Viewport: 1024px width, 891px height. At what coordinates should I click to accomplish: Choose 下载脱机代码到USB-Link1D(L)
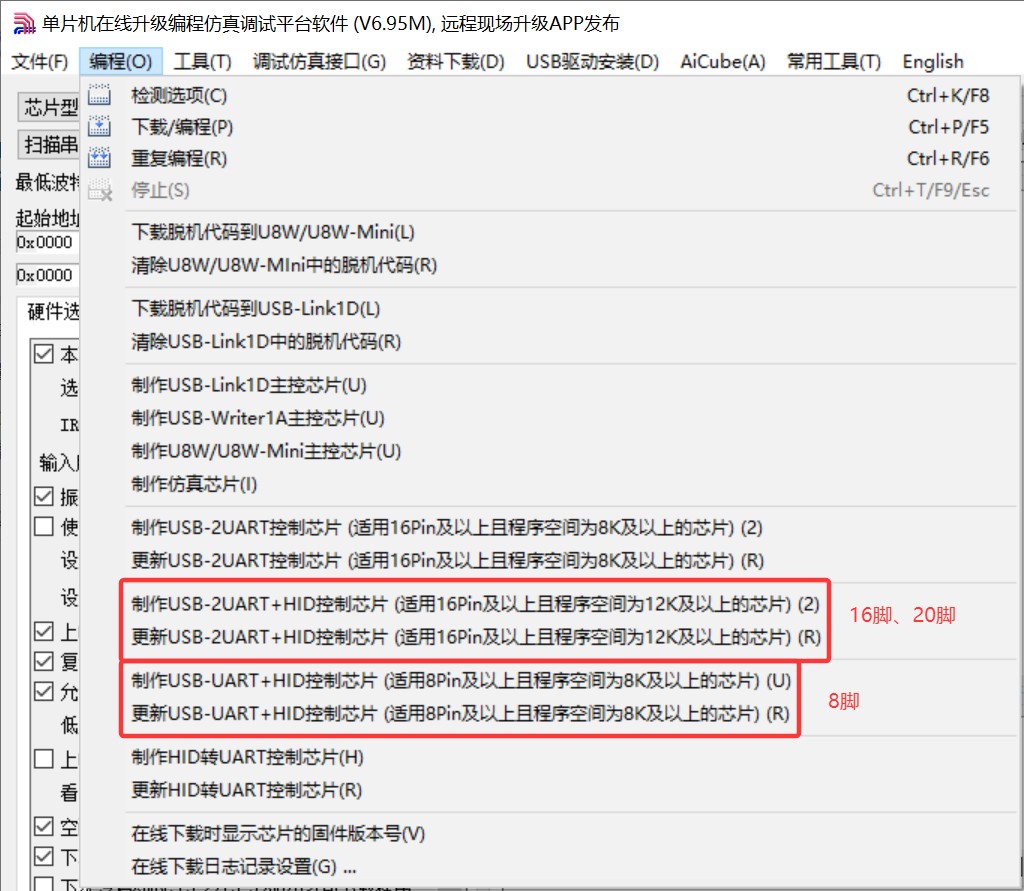[x=550, y=308]
